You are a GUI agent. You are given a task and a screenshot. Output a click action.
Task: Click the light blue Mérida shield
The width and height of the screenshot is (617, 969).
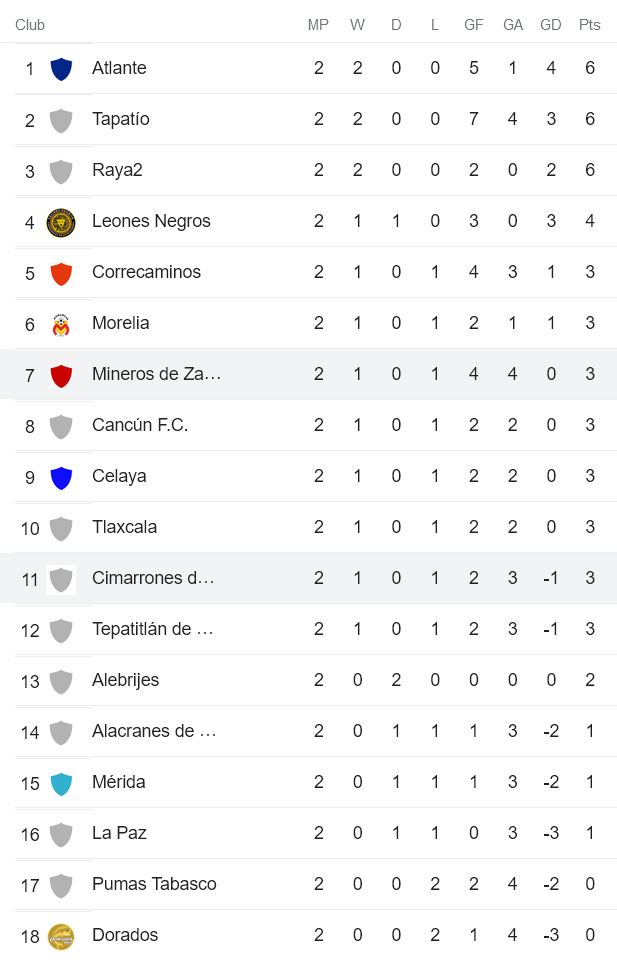tap(61, 783)
